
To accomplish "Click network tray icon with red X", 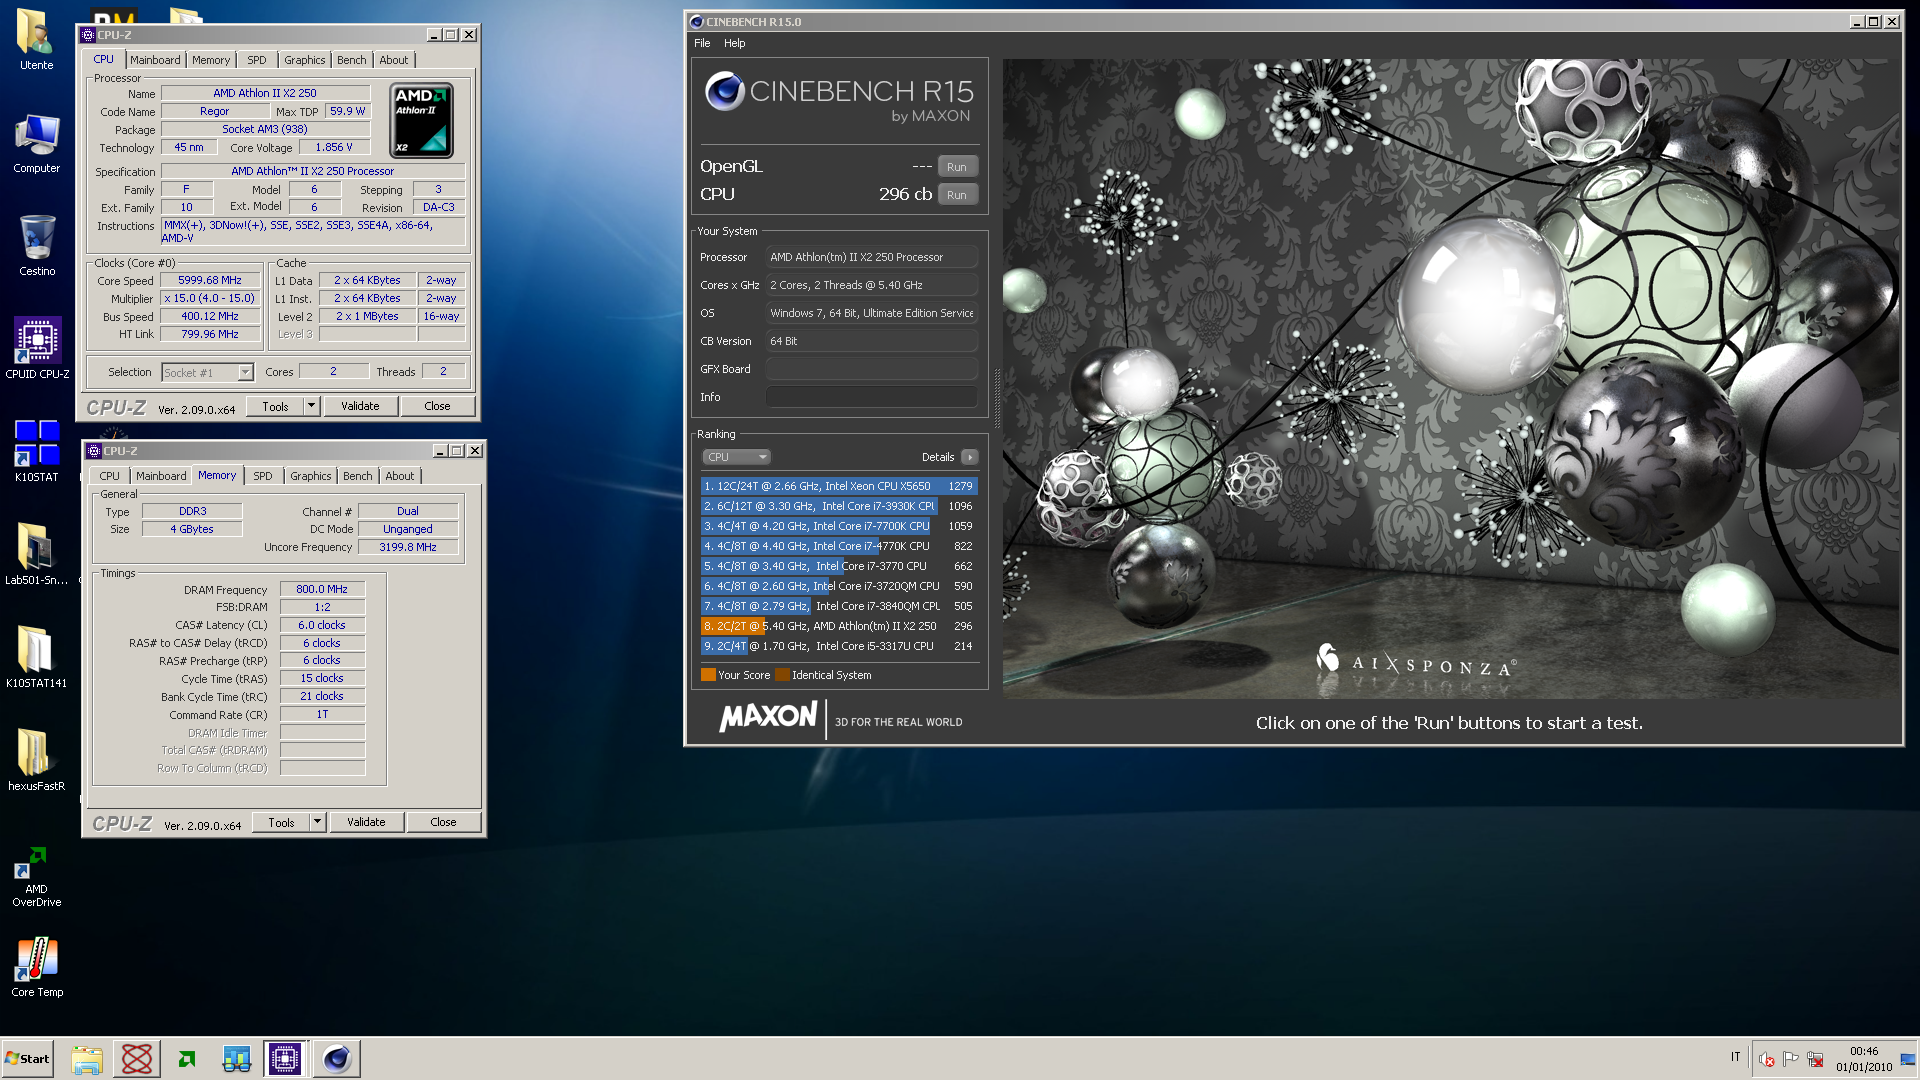I will click(1816, 1059).
